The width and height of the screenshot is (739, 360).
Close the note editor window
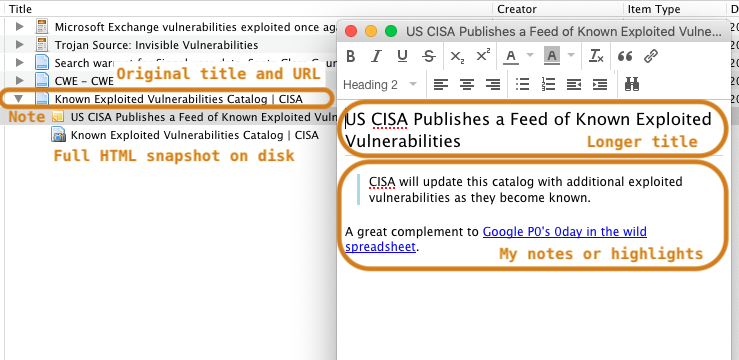tap(351, 32)
